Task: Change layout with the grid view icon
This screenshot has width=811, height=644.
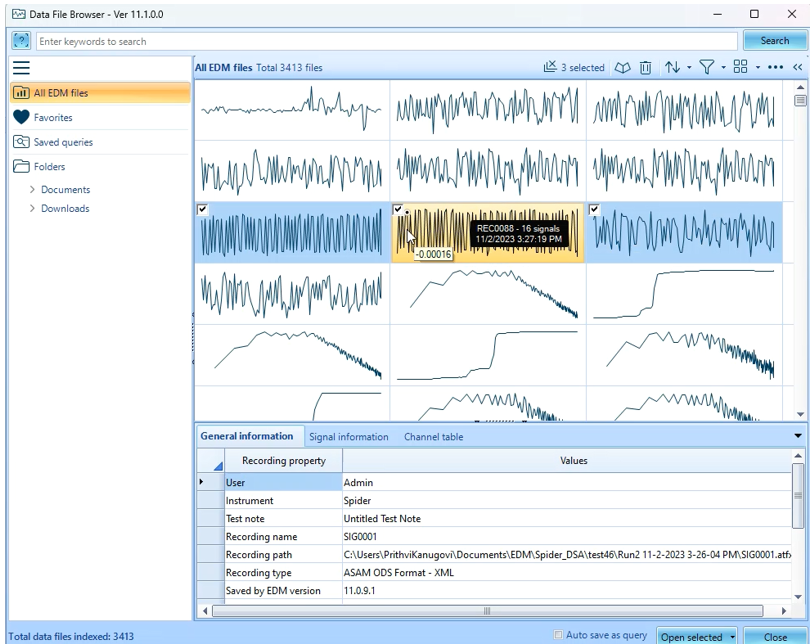Action: [742, 68]
